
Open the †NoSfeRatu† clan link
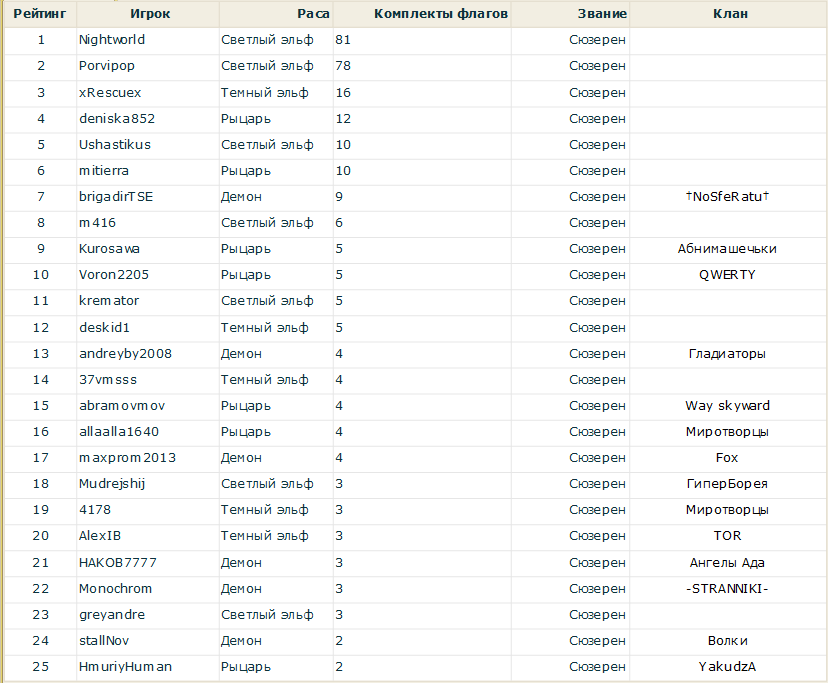[728, 197]
